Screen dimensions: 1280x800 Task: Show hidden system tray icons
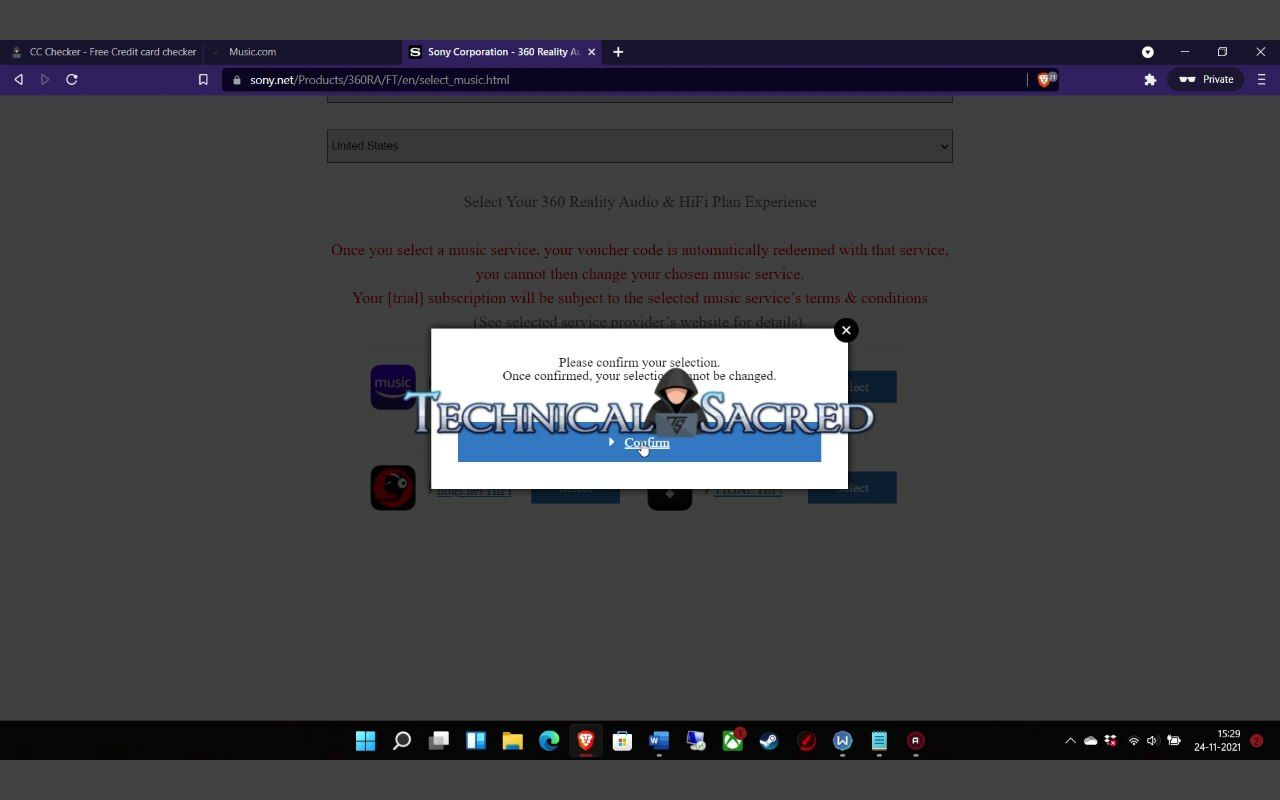click(x=1070, y=741)
